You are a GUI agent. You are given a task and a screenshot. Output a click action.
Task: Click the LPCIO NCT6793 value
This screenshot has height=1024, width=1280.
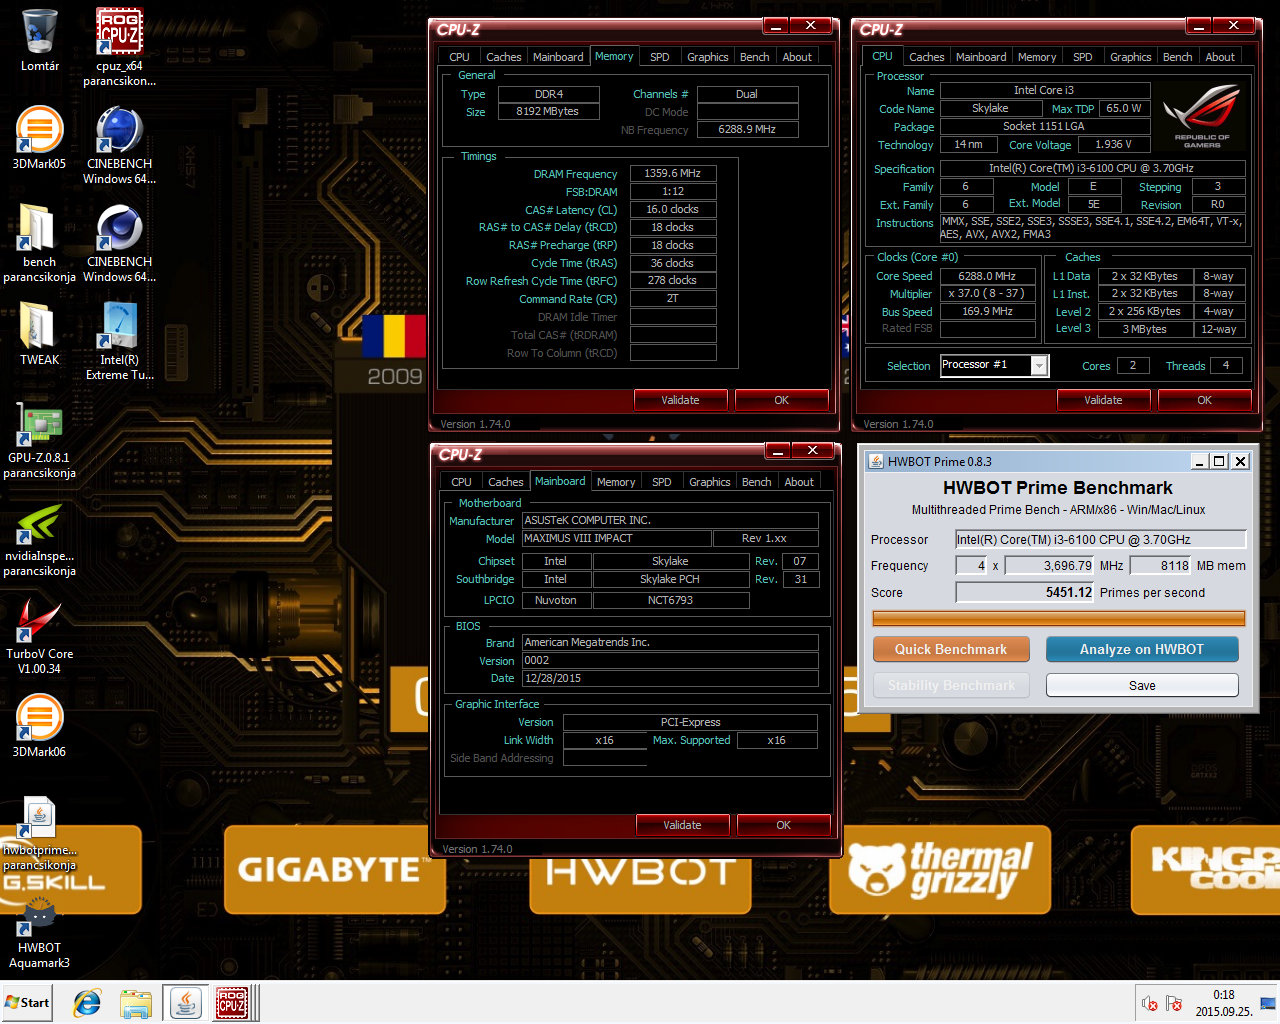point(670,600)
